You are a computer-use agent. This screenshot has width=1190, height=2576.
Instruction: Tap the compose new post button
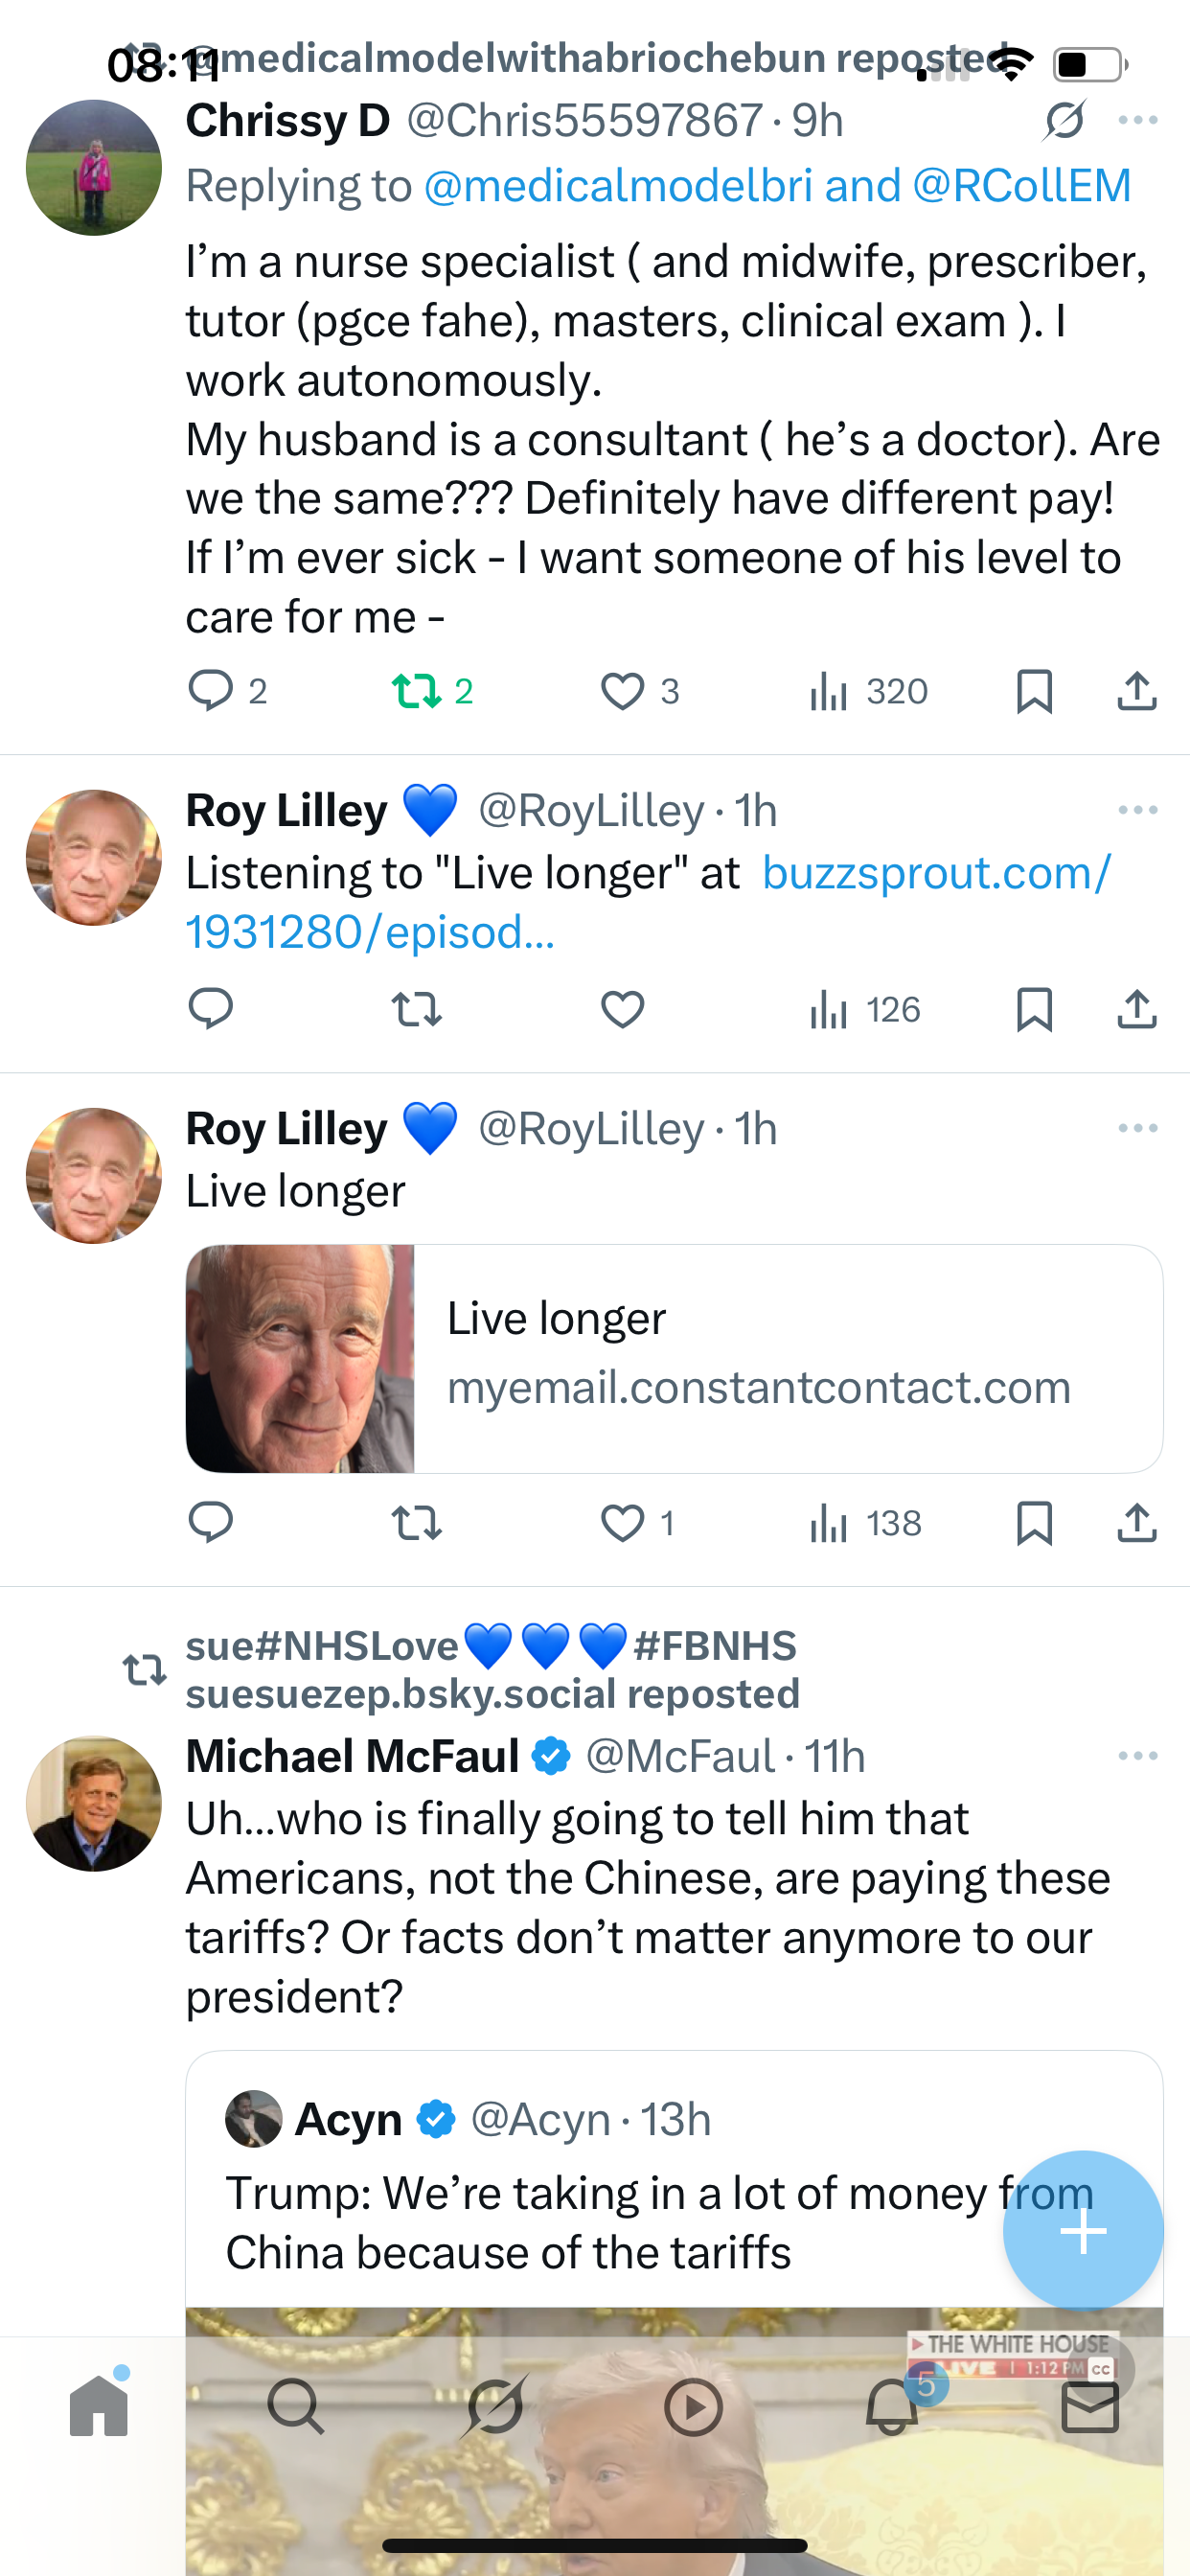click(x=1083, y=2230)
